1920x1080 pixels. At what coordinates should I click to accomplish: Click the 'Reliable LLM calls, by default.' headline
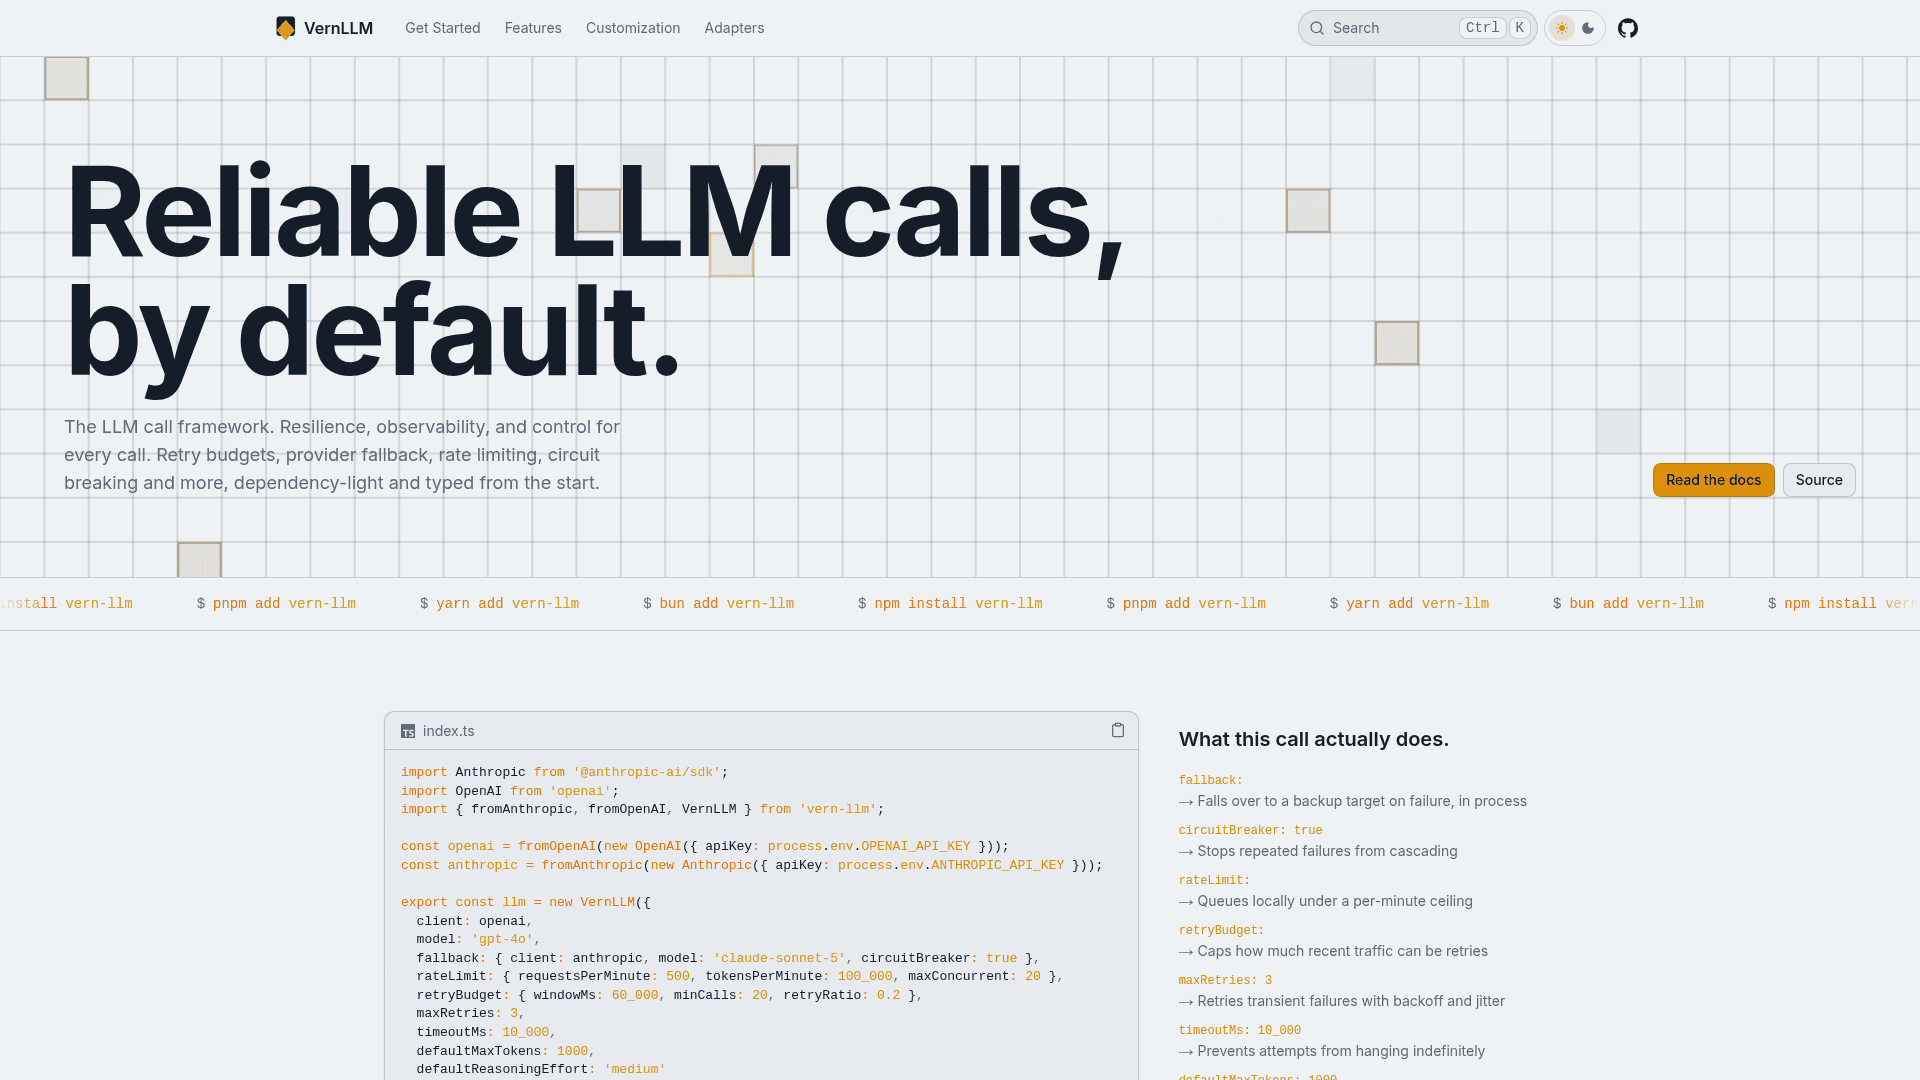pos(595,270)
